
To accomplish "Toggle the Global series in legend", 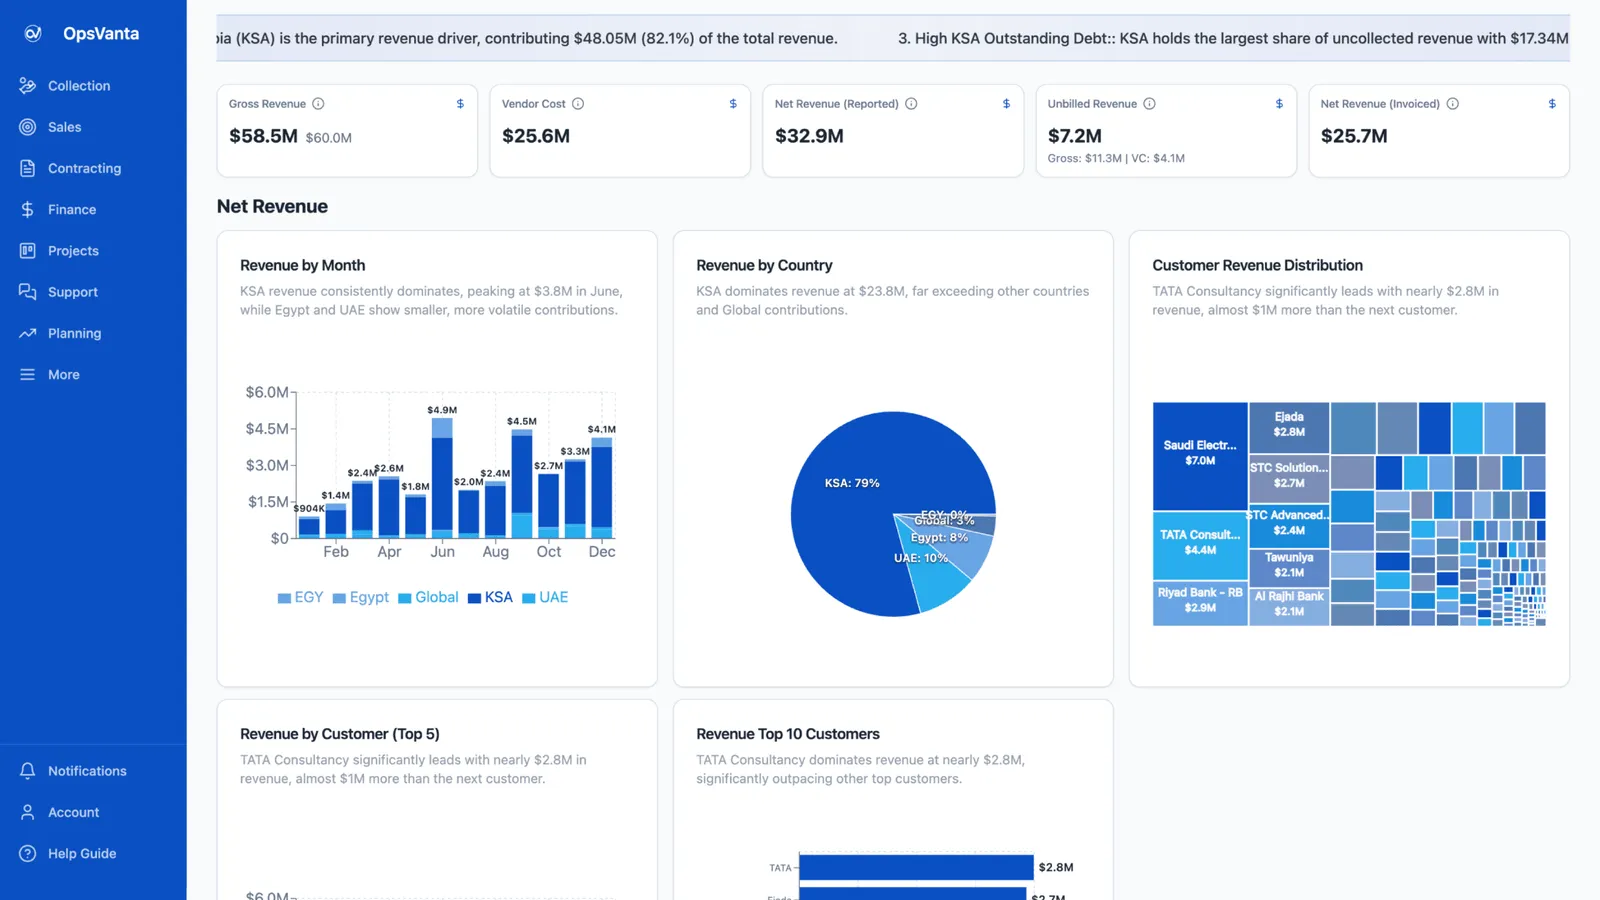I will click(x=428, y=597).
